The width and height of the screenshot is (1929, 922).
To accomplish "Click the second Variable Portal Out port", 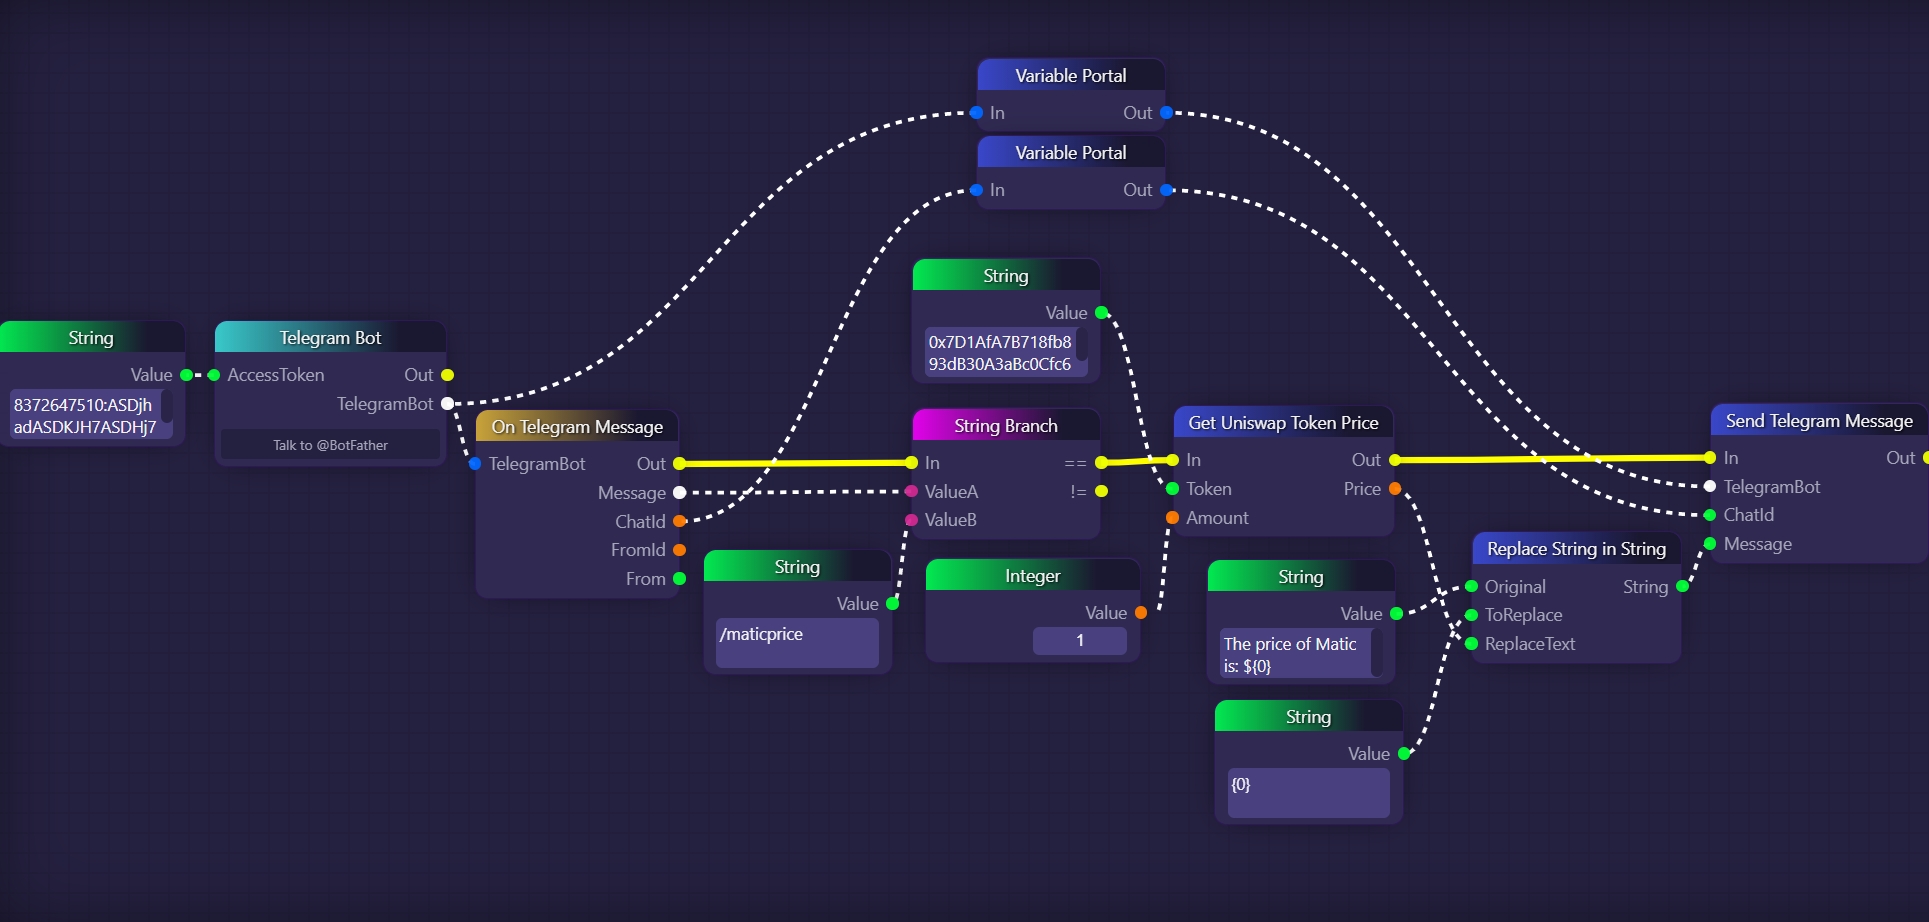I will (x=1166, y=190).
